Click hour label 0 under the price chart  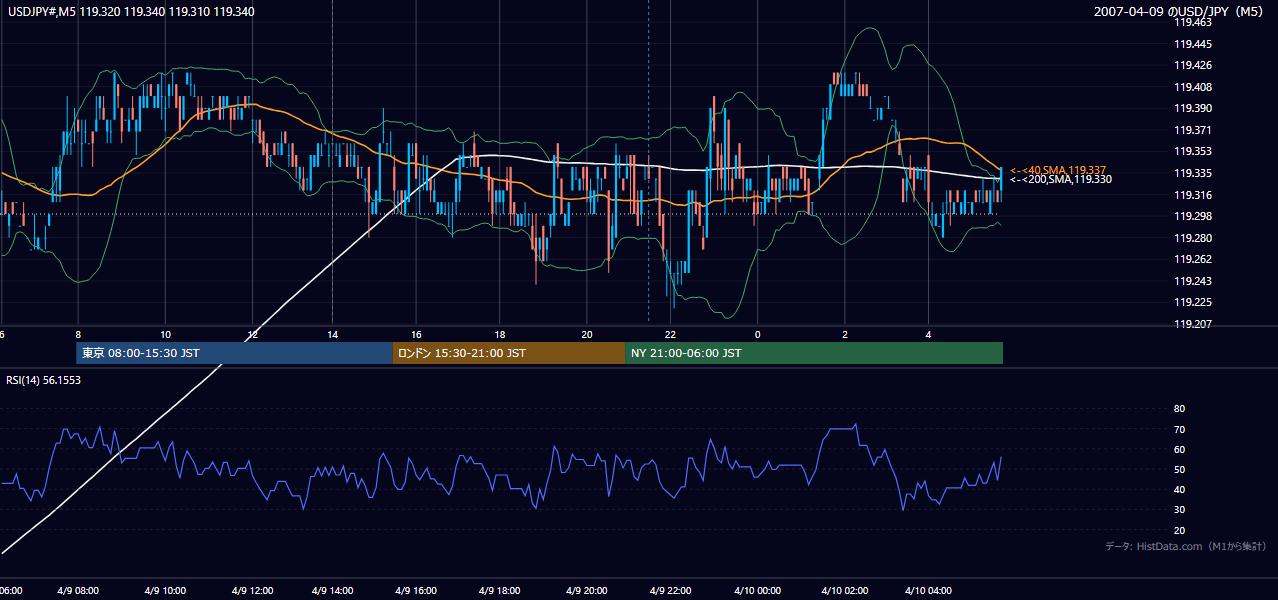pyautogui.click(x=758, y=335)
